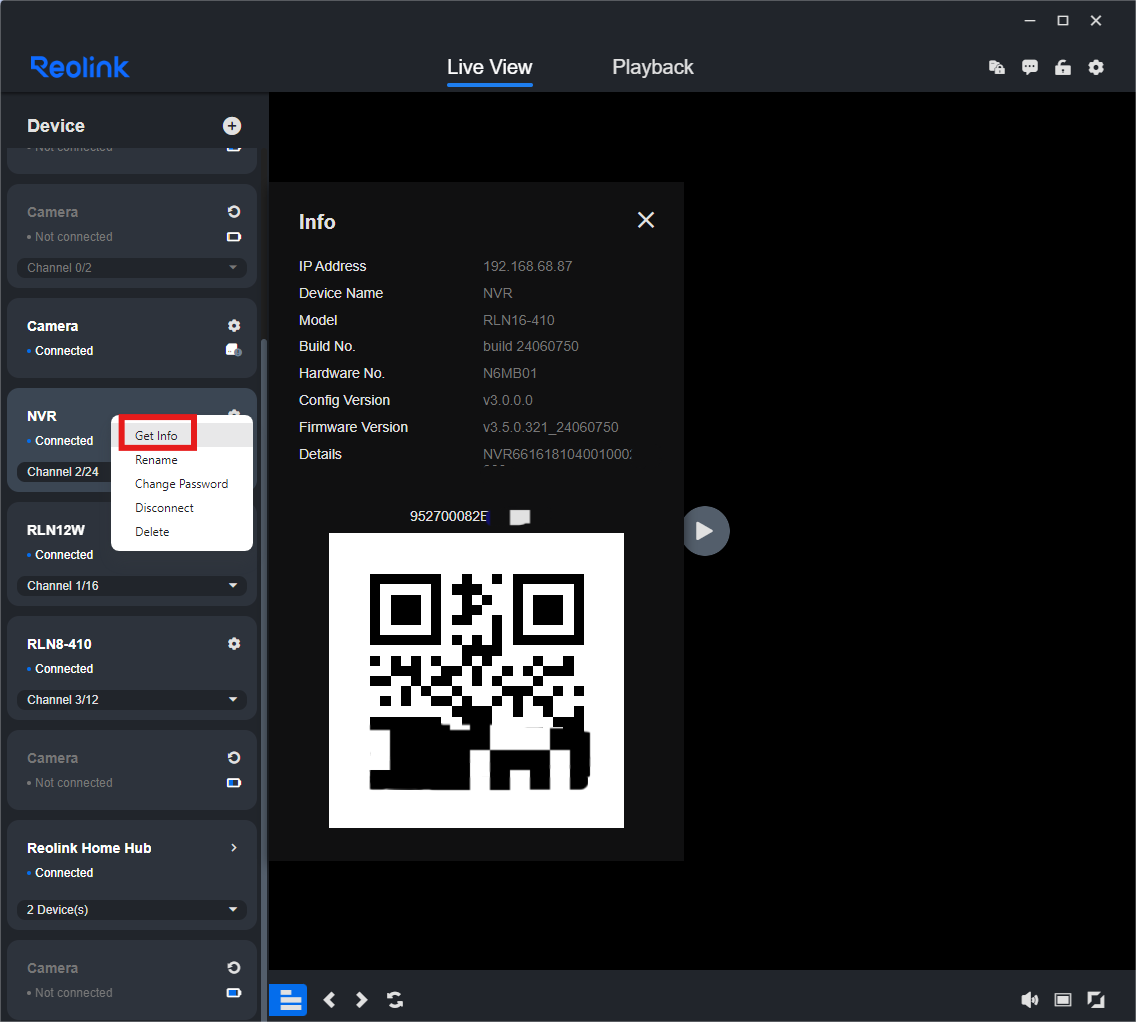The height and width of the screenshot is (1022, 1136).
Task: Open the 2 Device(s) dropdown
Action: [x=132, y=910]
